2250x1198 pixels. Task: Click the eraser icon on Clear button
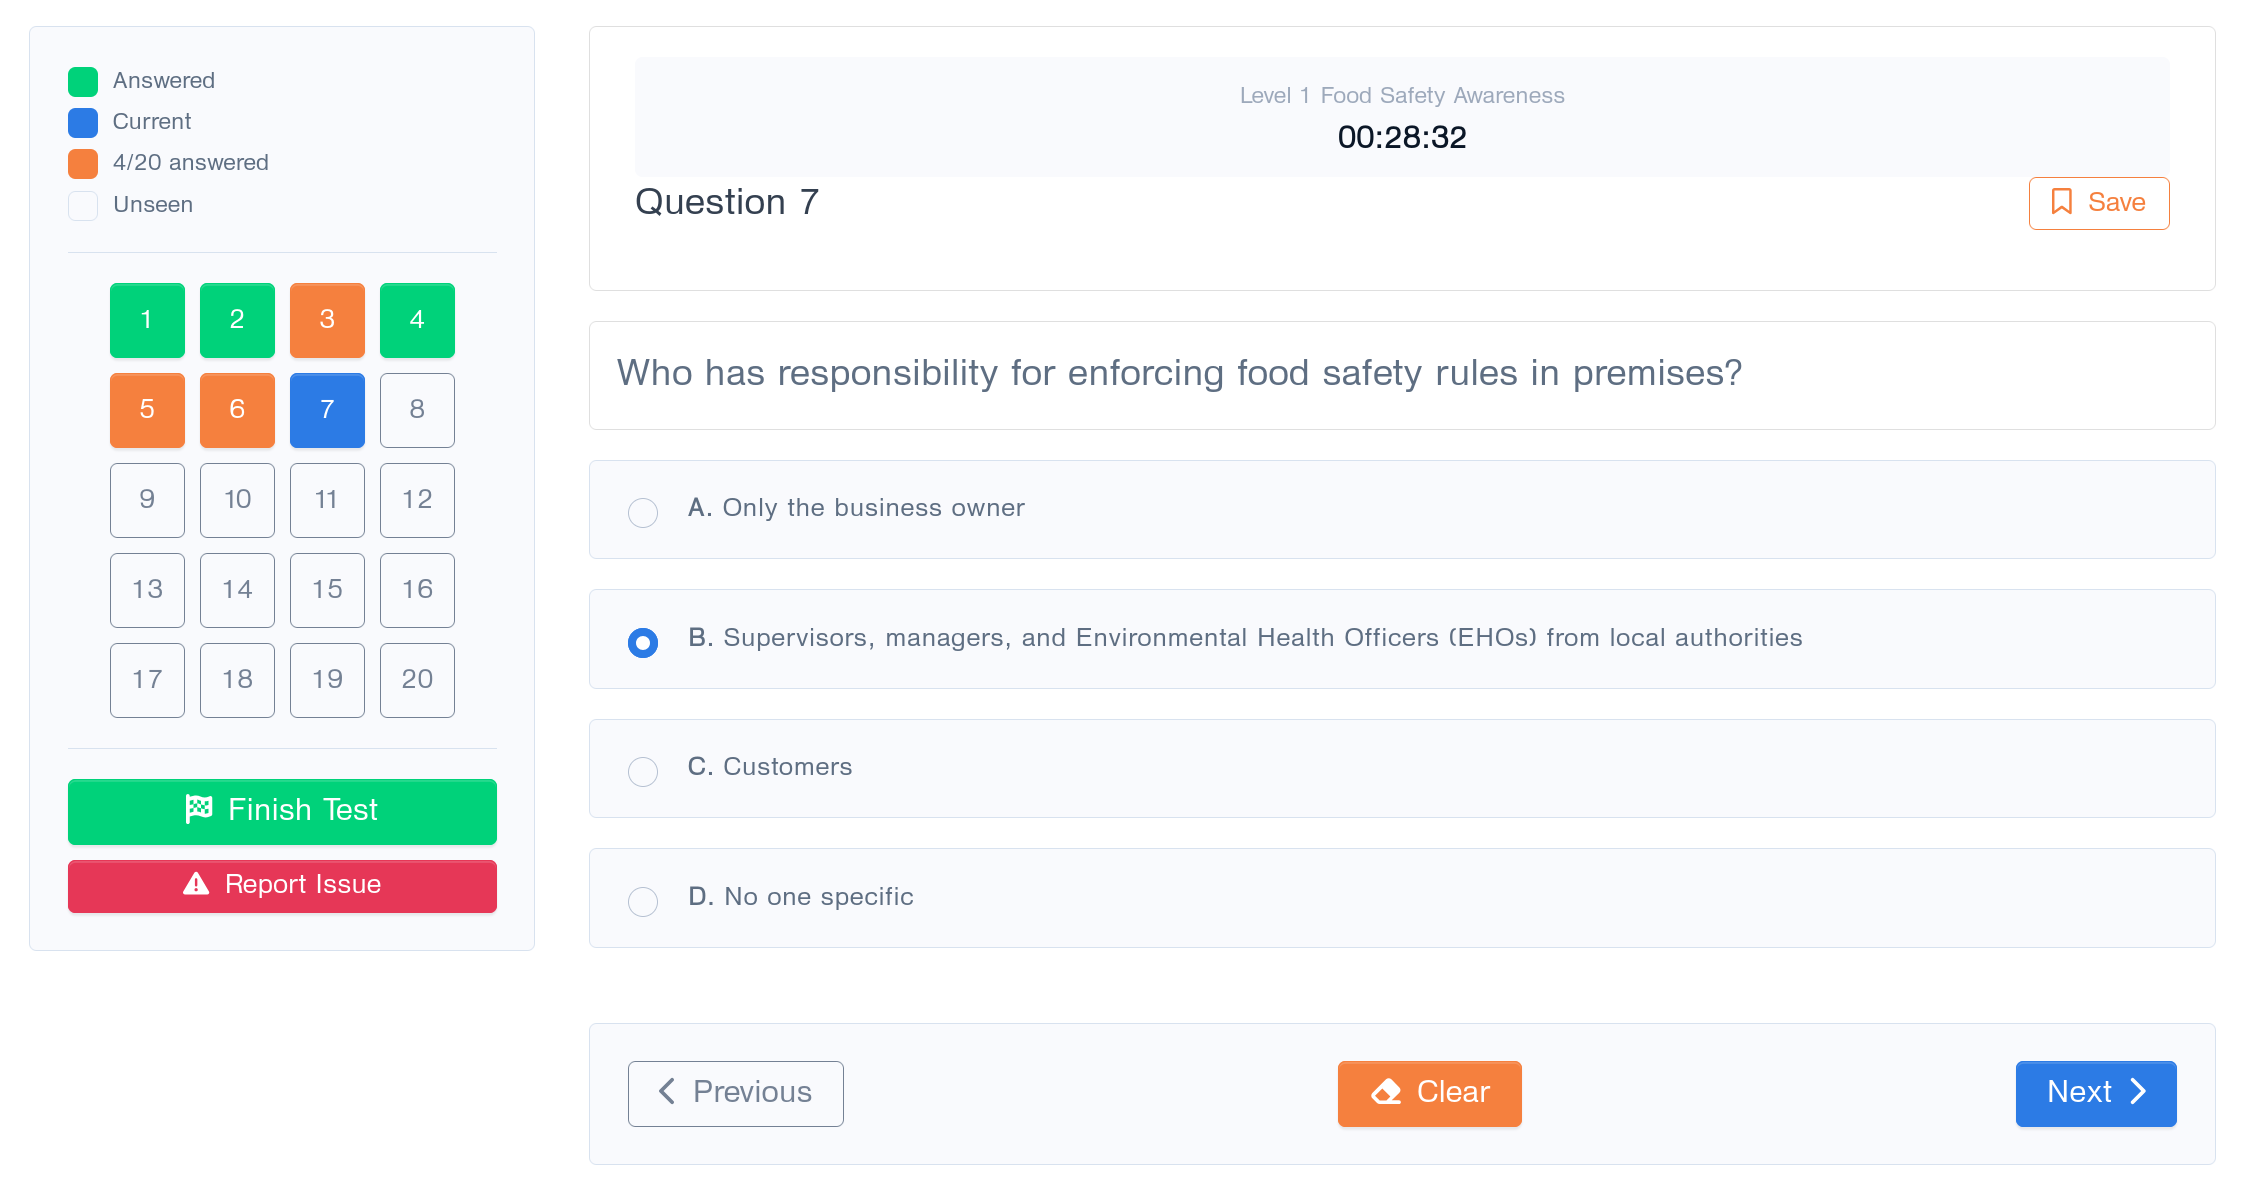pyautogui.click(x=1388, y=1092)
